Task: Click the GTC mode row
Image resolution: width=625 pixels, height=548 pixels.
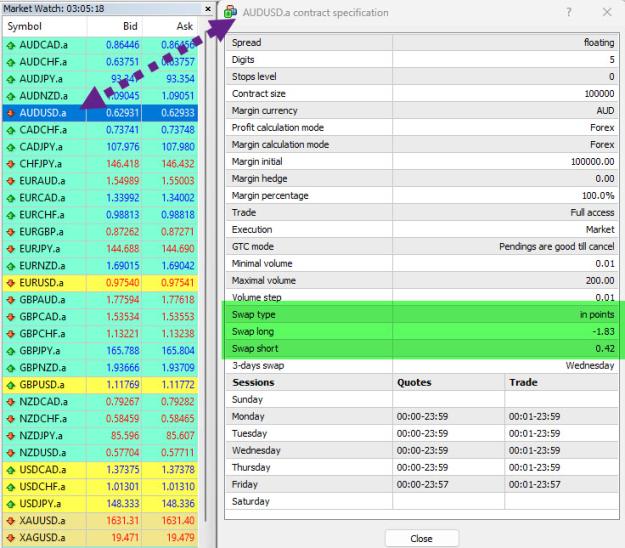Action: point(422,246)
